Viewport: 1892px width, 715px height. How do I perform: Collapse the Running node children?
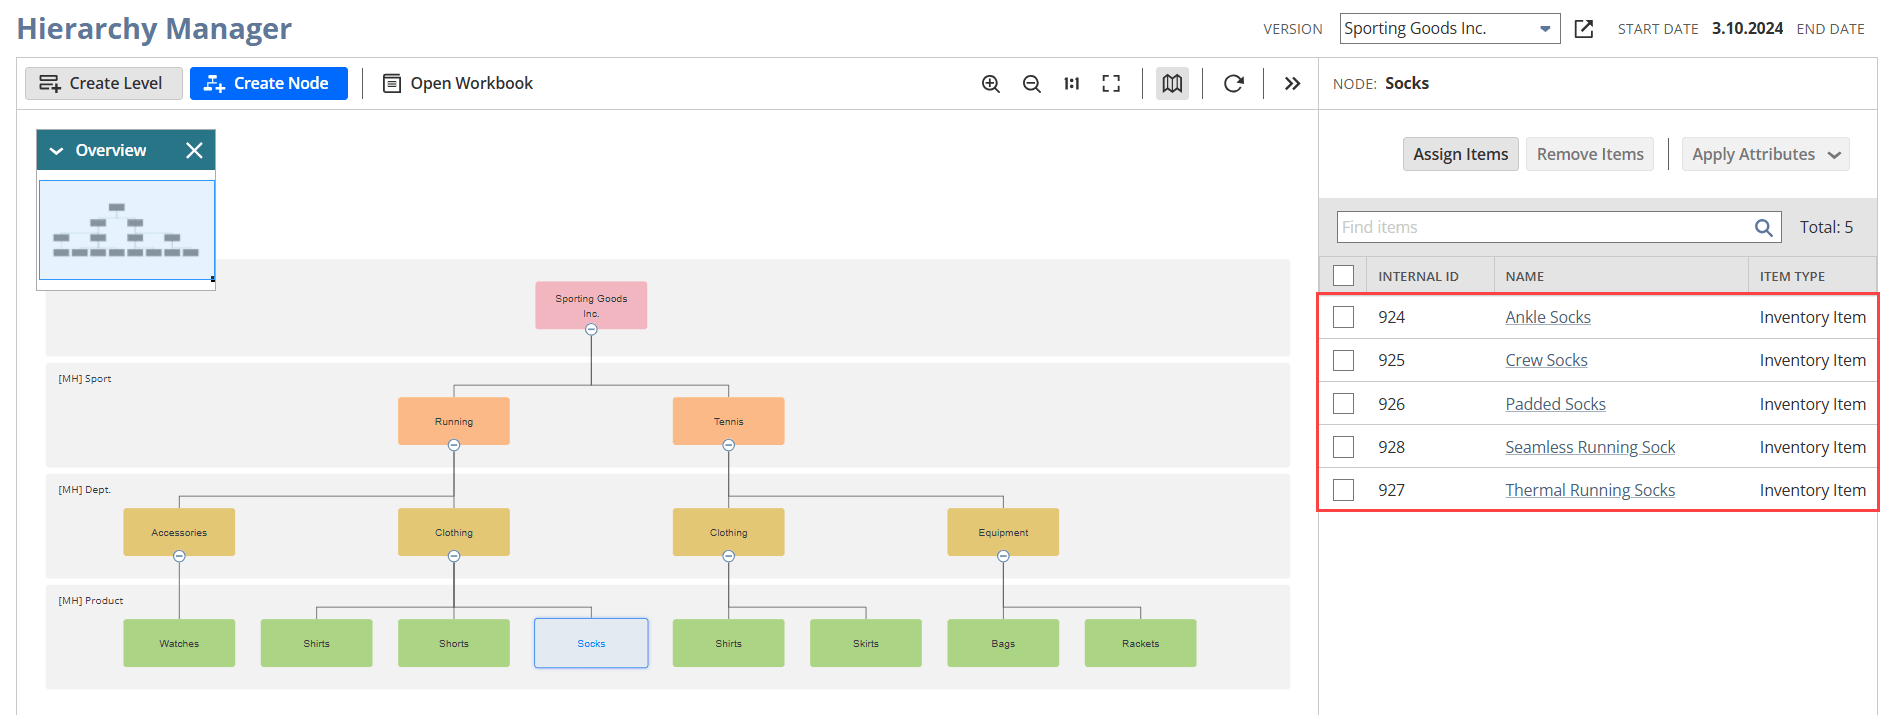pyautogui.click(x=454, y=445)
